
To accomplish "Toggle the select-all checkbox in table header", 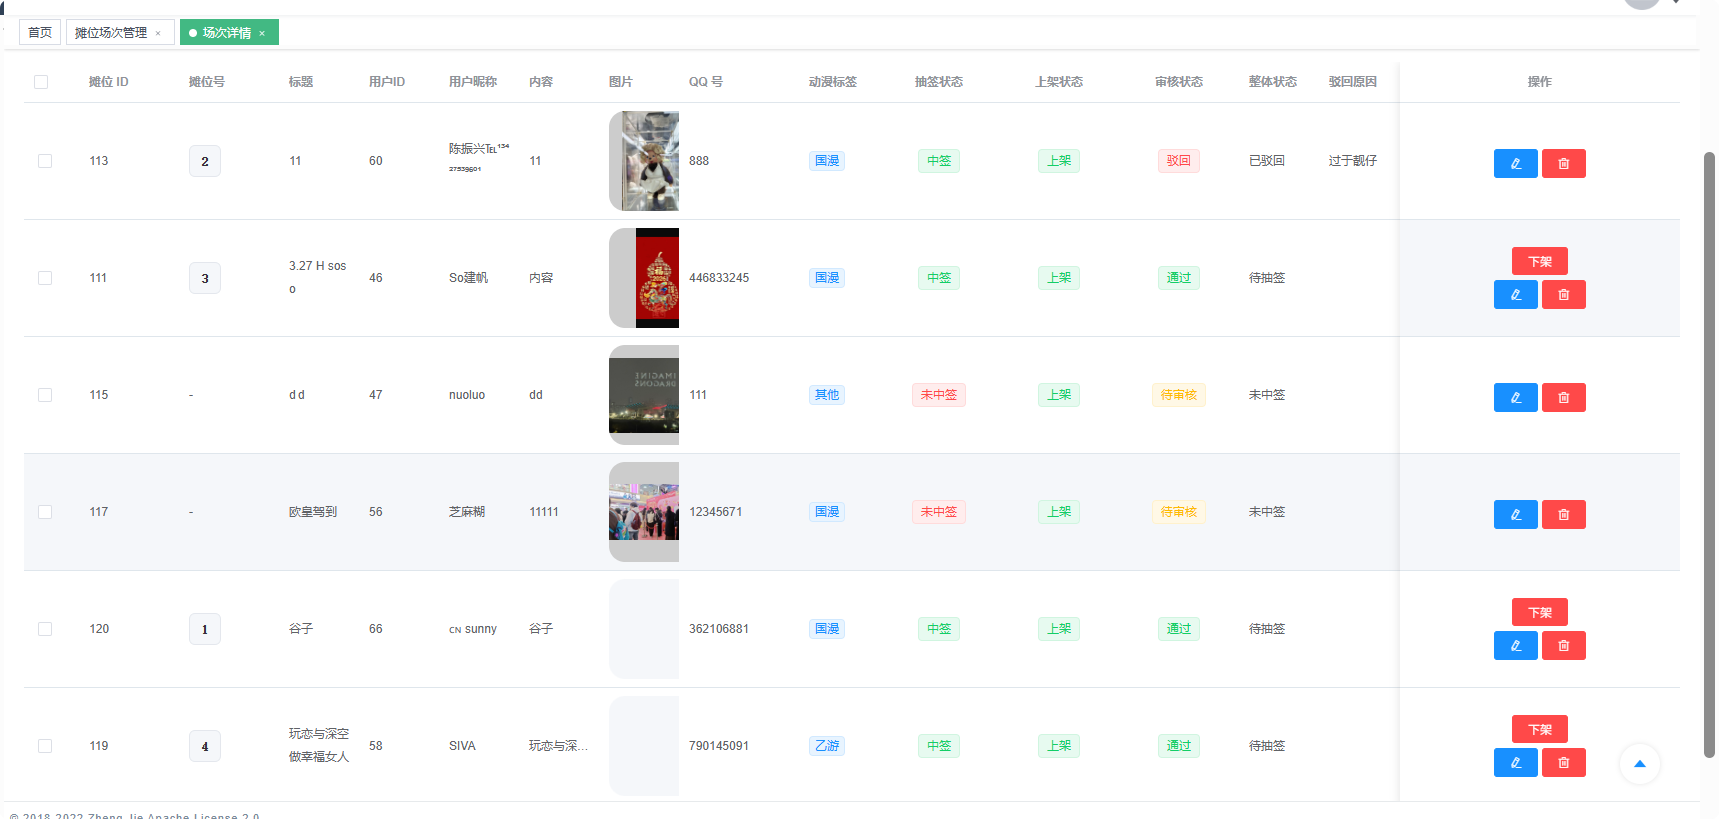I will coord(41,82).
